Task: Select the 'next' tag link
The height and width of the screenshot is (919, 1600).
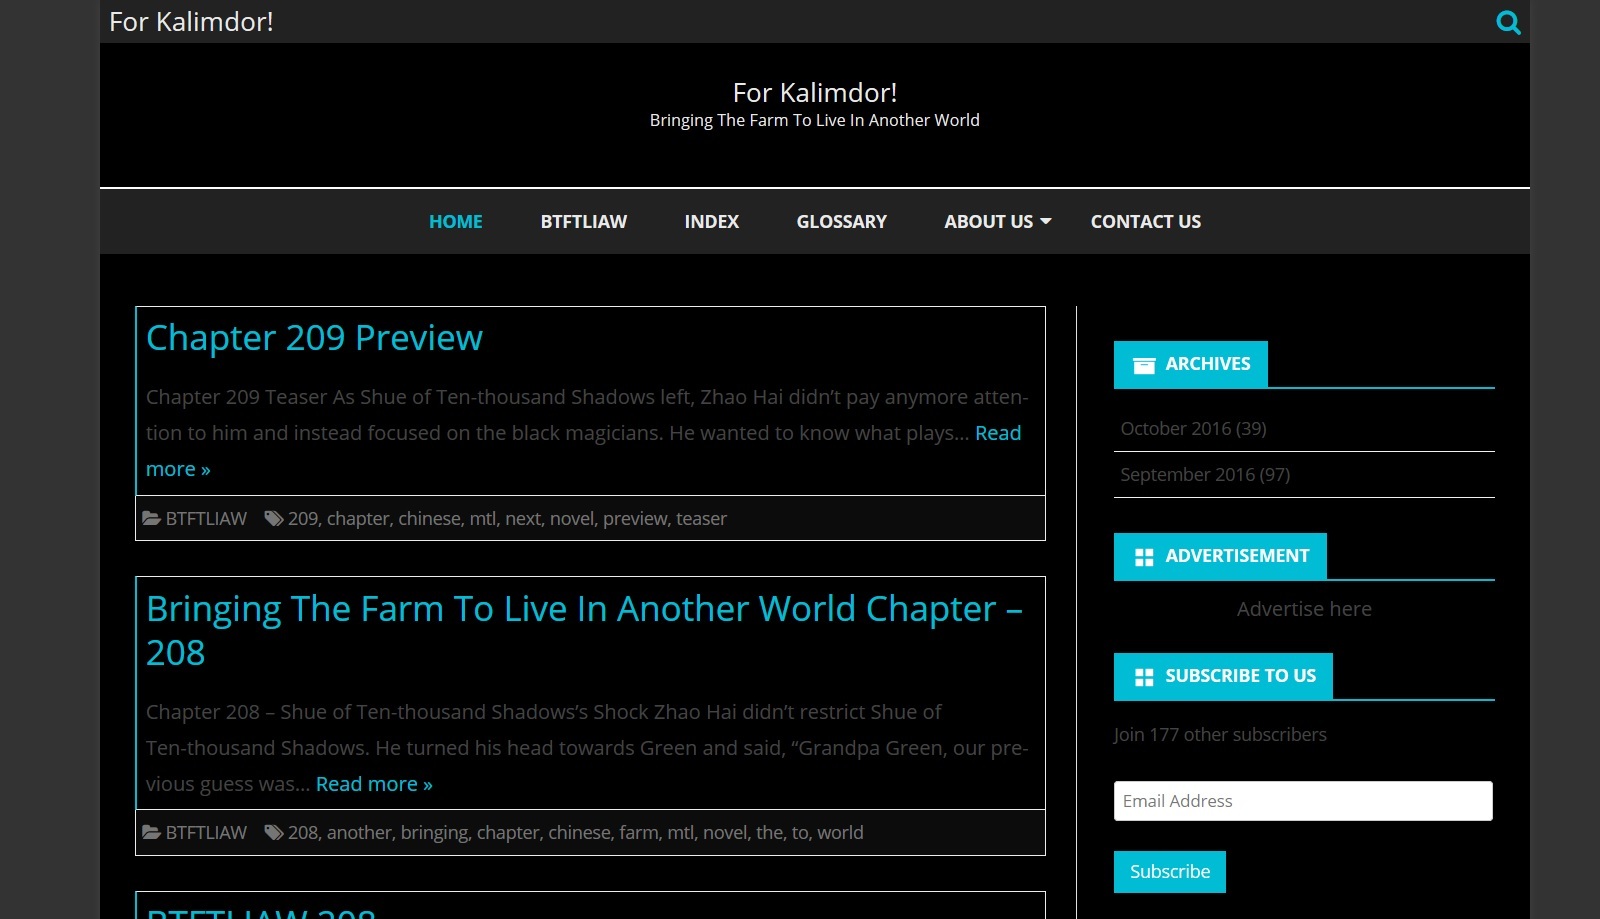Action: pyautogui.click(x=523, y=518)
